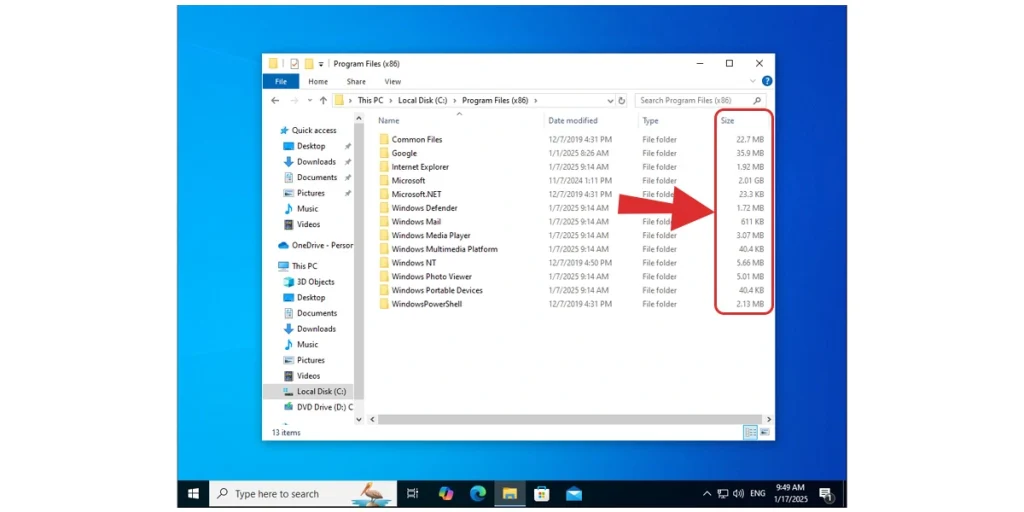Switch to the Home ribbon tab
Screen dimensions: 1024x512
(318, 82)
